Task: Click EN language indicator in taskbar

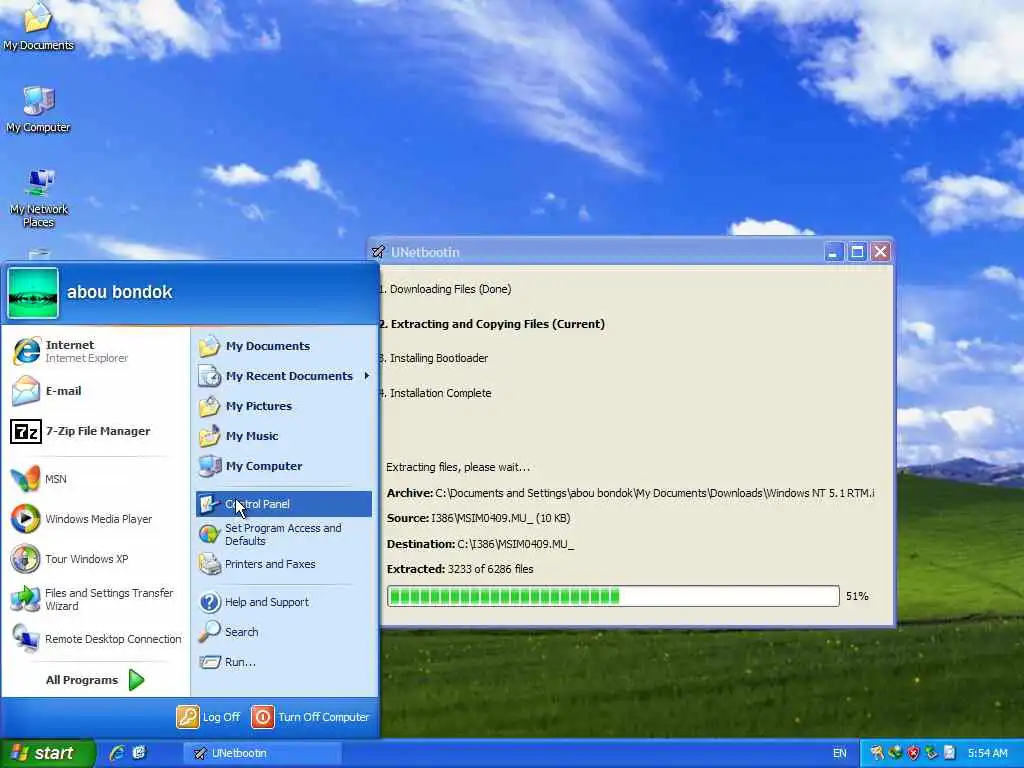Action: pyautogui.click(x=840, y=753)
